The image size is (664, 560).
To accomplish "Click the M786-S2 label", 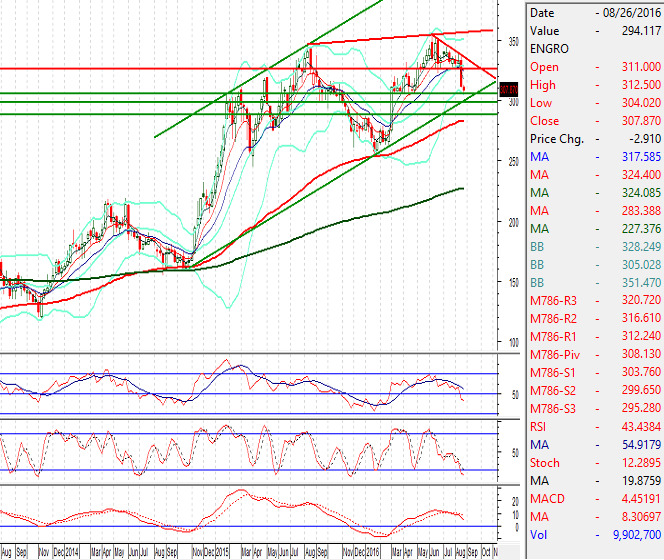I will (553, 391).
